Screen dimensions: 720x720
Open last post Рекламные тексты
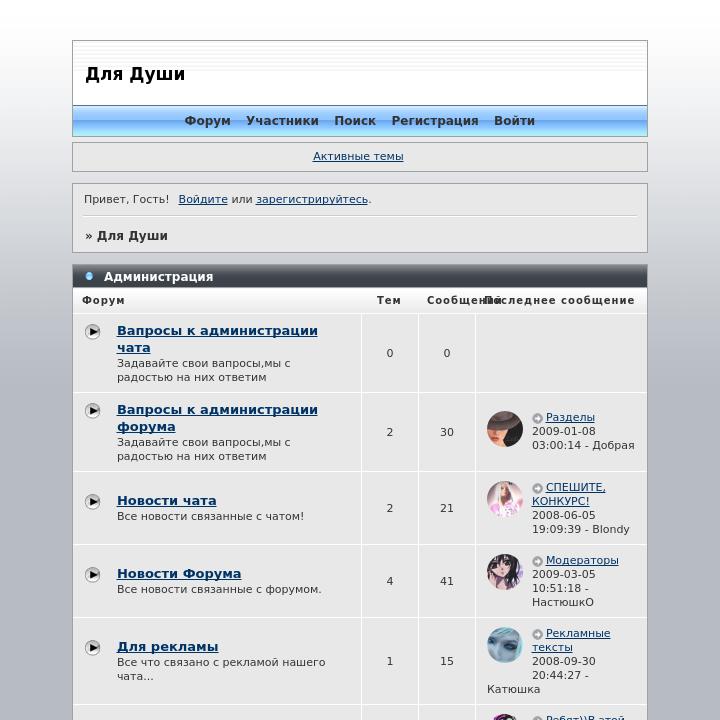[571, 640]
